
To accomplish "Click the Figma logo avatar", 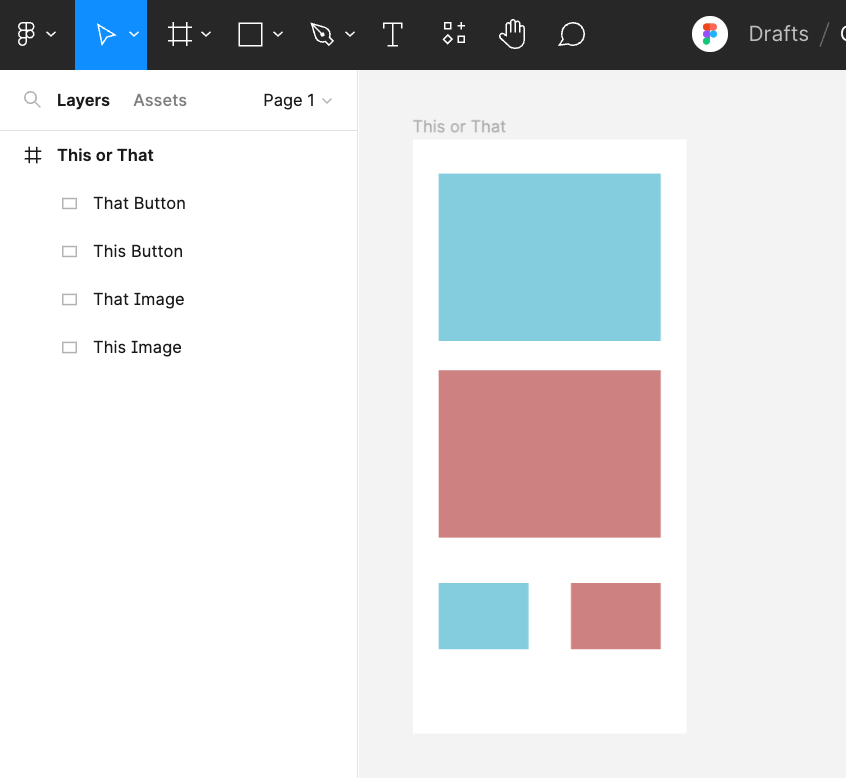I will (x=709, y=34).
